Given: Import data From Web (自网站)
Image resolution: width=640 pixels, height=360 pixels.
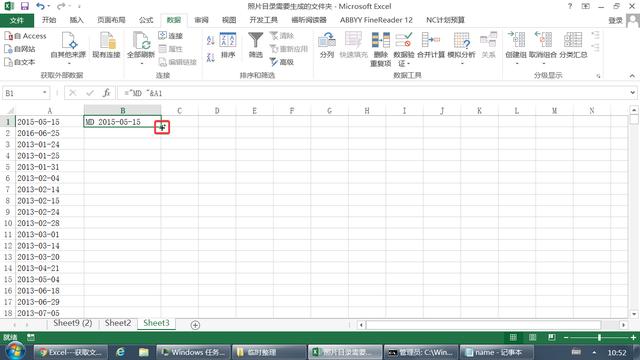Looking at the screenshot, I should pyautogui.click(x=20, y=49).
